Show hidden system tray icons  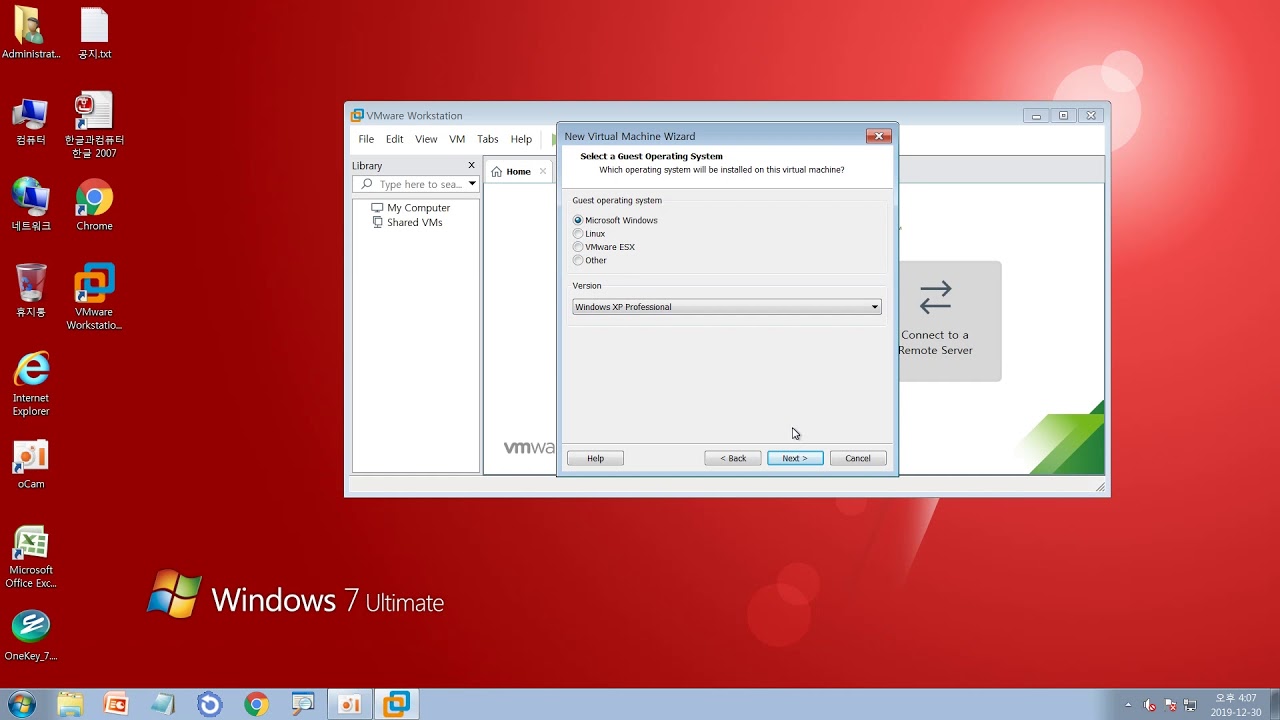1129,705
